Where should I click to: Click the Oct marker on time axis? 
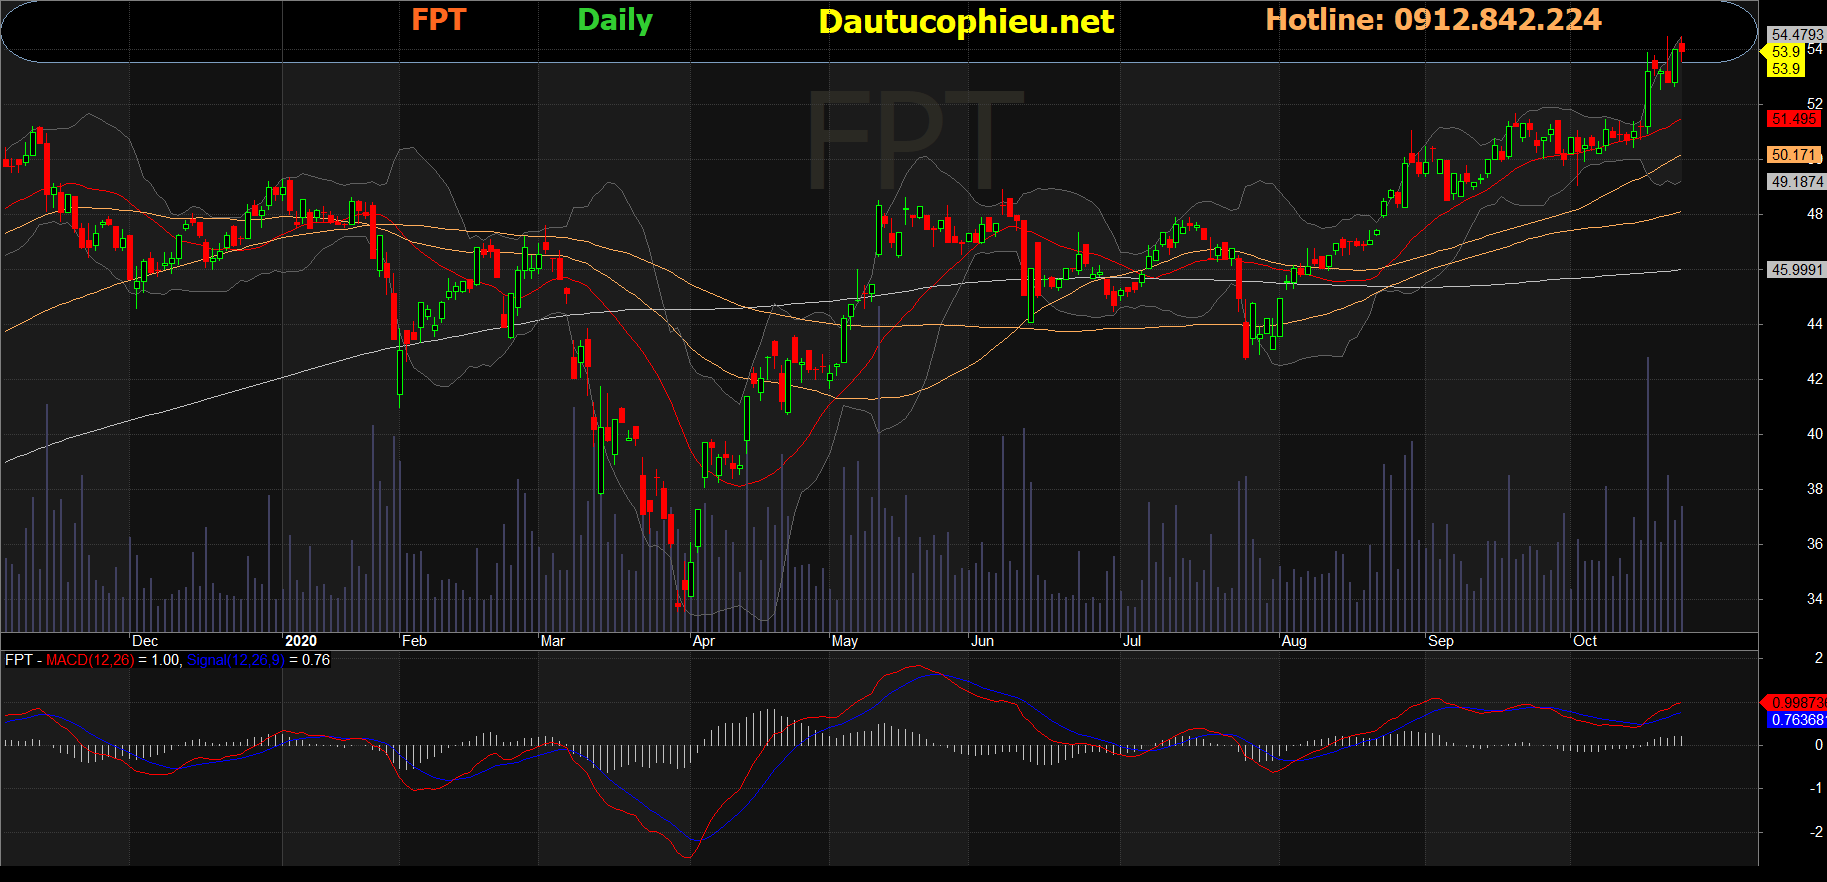coord(1585,641)
